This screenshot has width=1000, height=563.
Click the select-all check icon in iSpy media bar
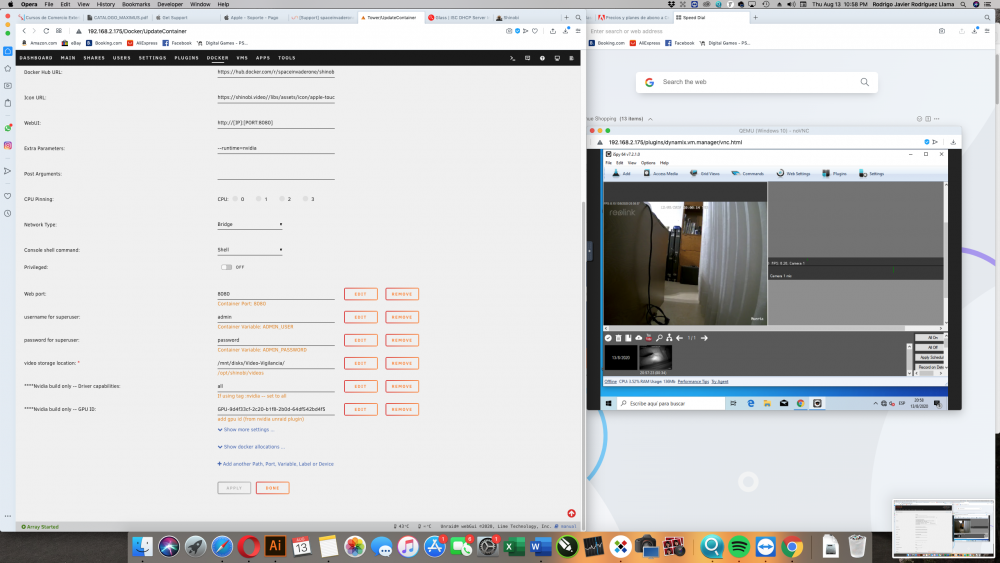coord(608,338)
